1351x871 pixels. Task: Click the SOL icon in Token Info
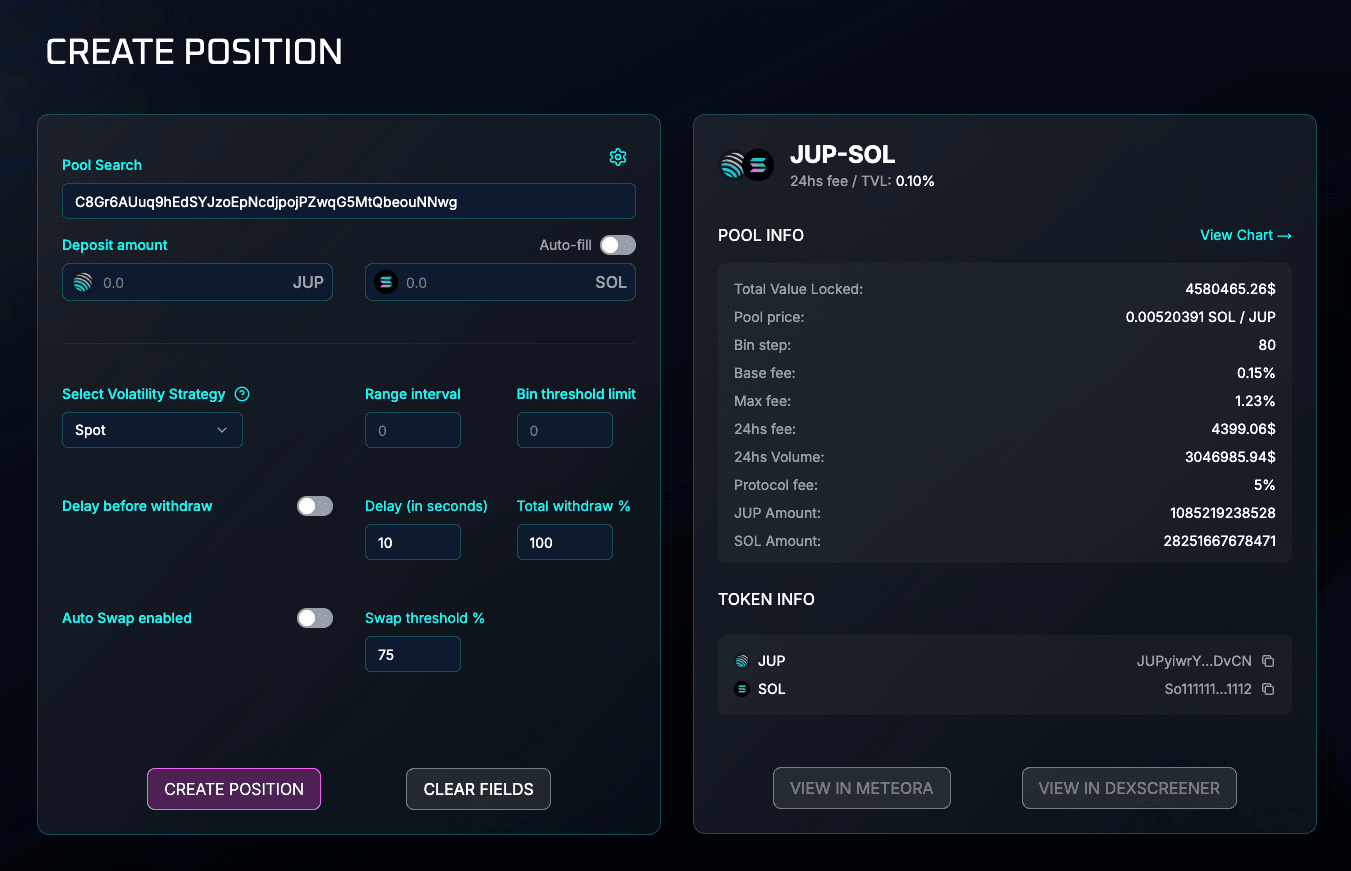[x=742, y=689]
